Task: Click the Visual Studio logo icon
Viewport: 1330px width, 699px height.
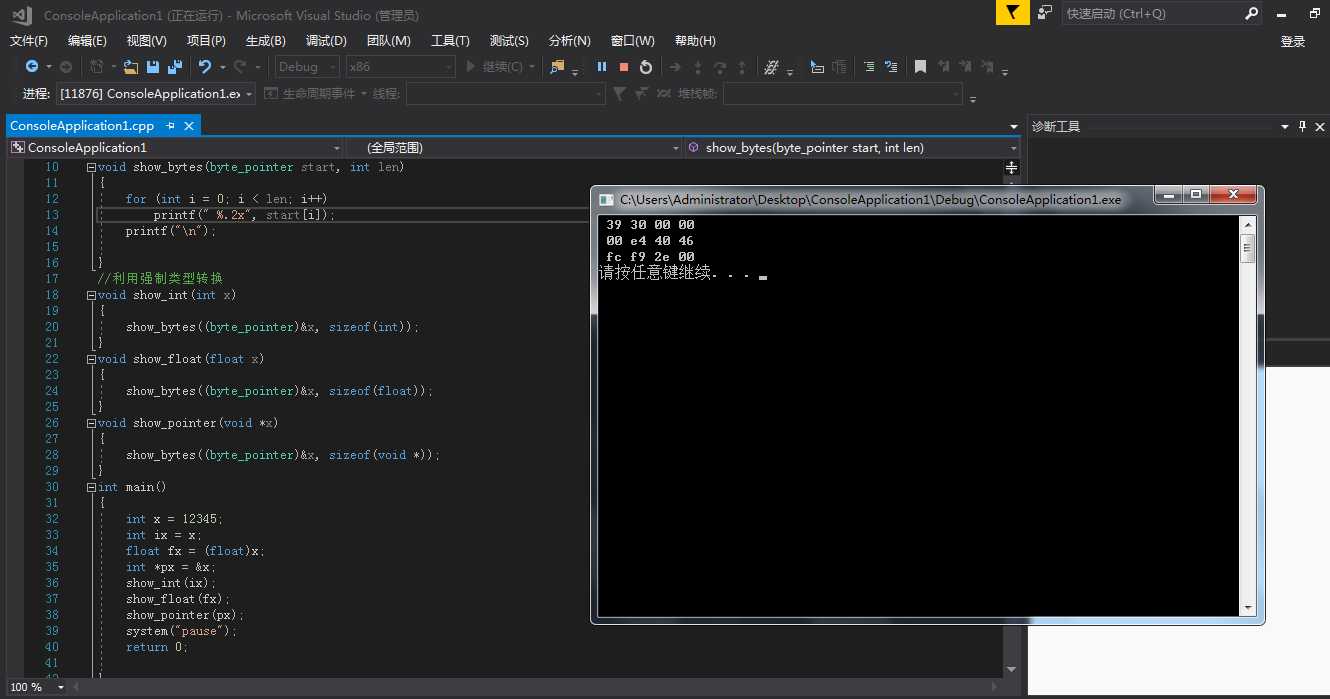Action: (x=21, y=14)
